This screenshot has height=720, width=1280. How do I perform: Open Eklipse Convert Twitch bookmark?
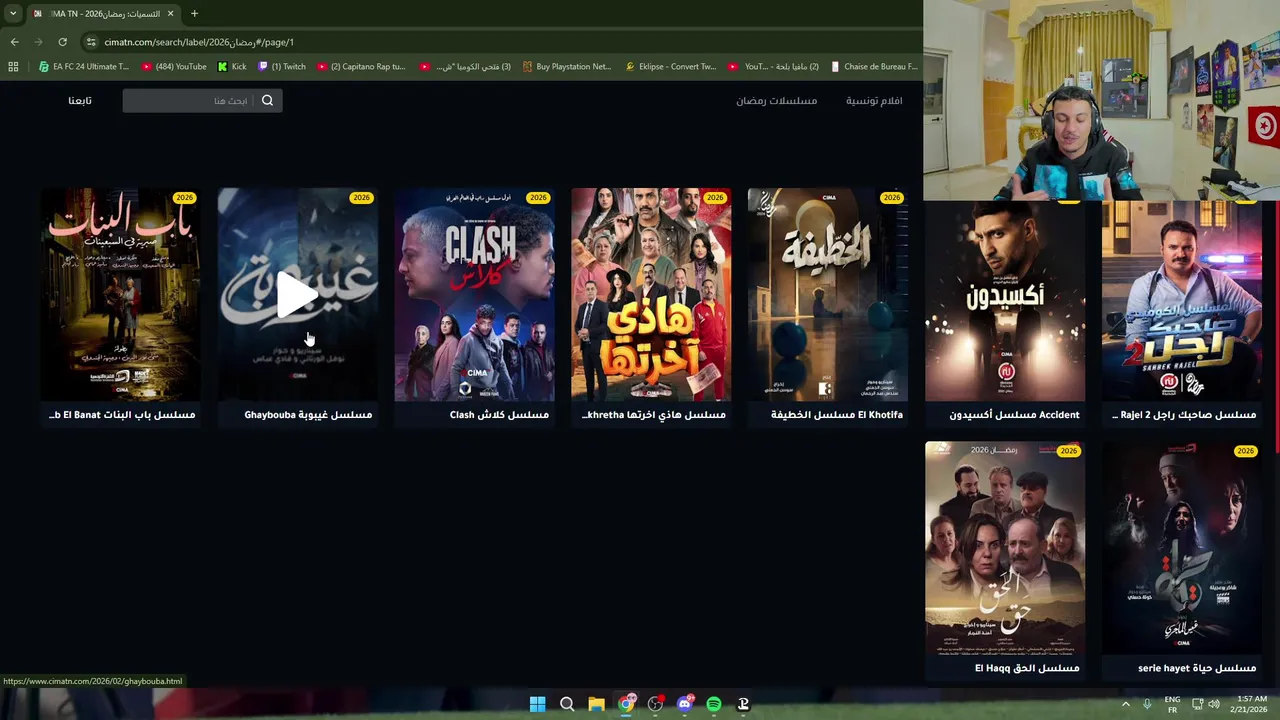pyautogui.click(x=671, y=67)
